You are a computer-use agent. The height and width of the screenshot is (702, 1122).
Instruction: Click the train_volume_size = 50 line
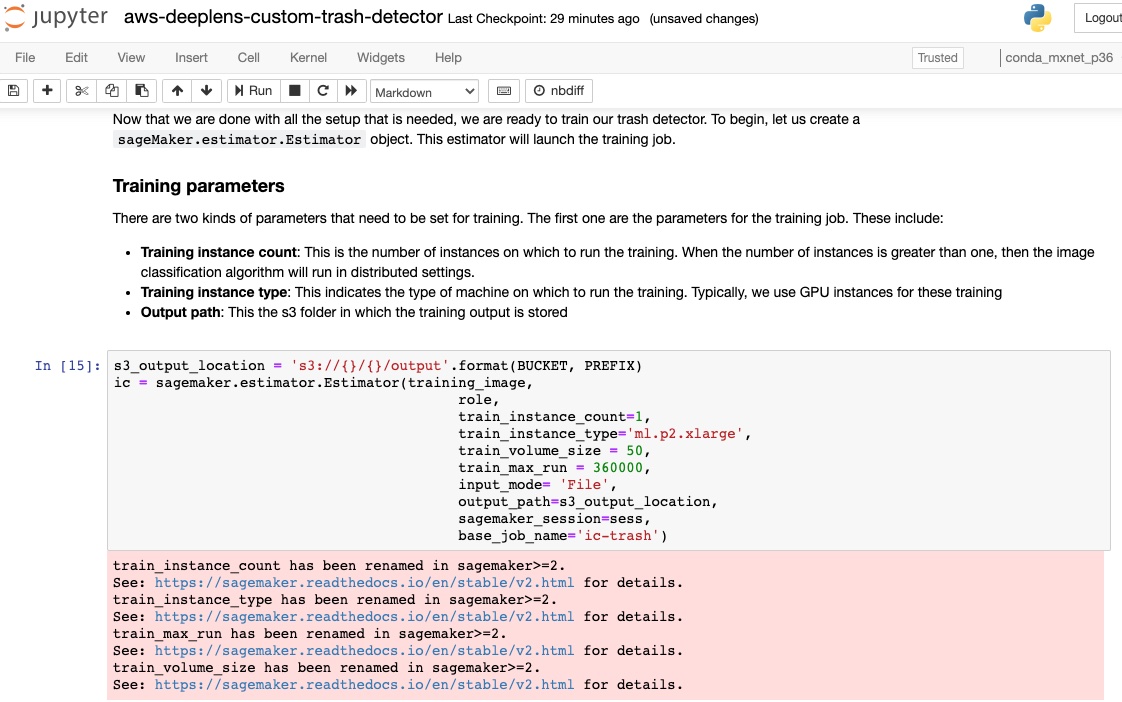coord(554,451)
